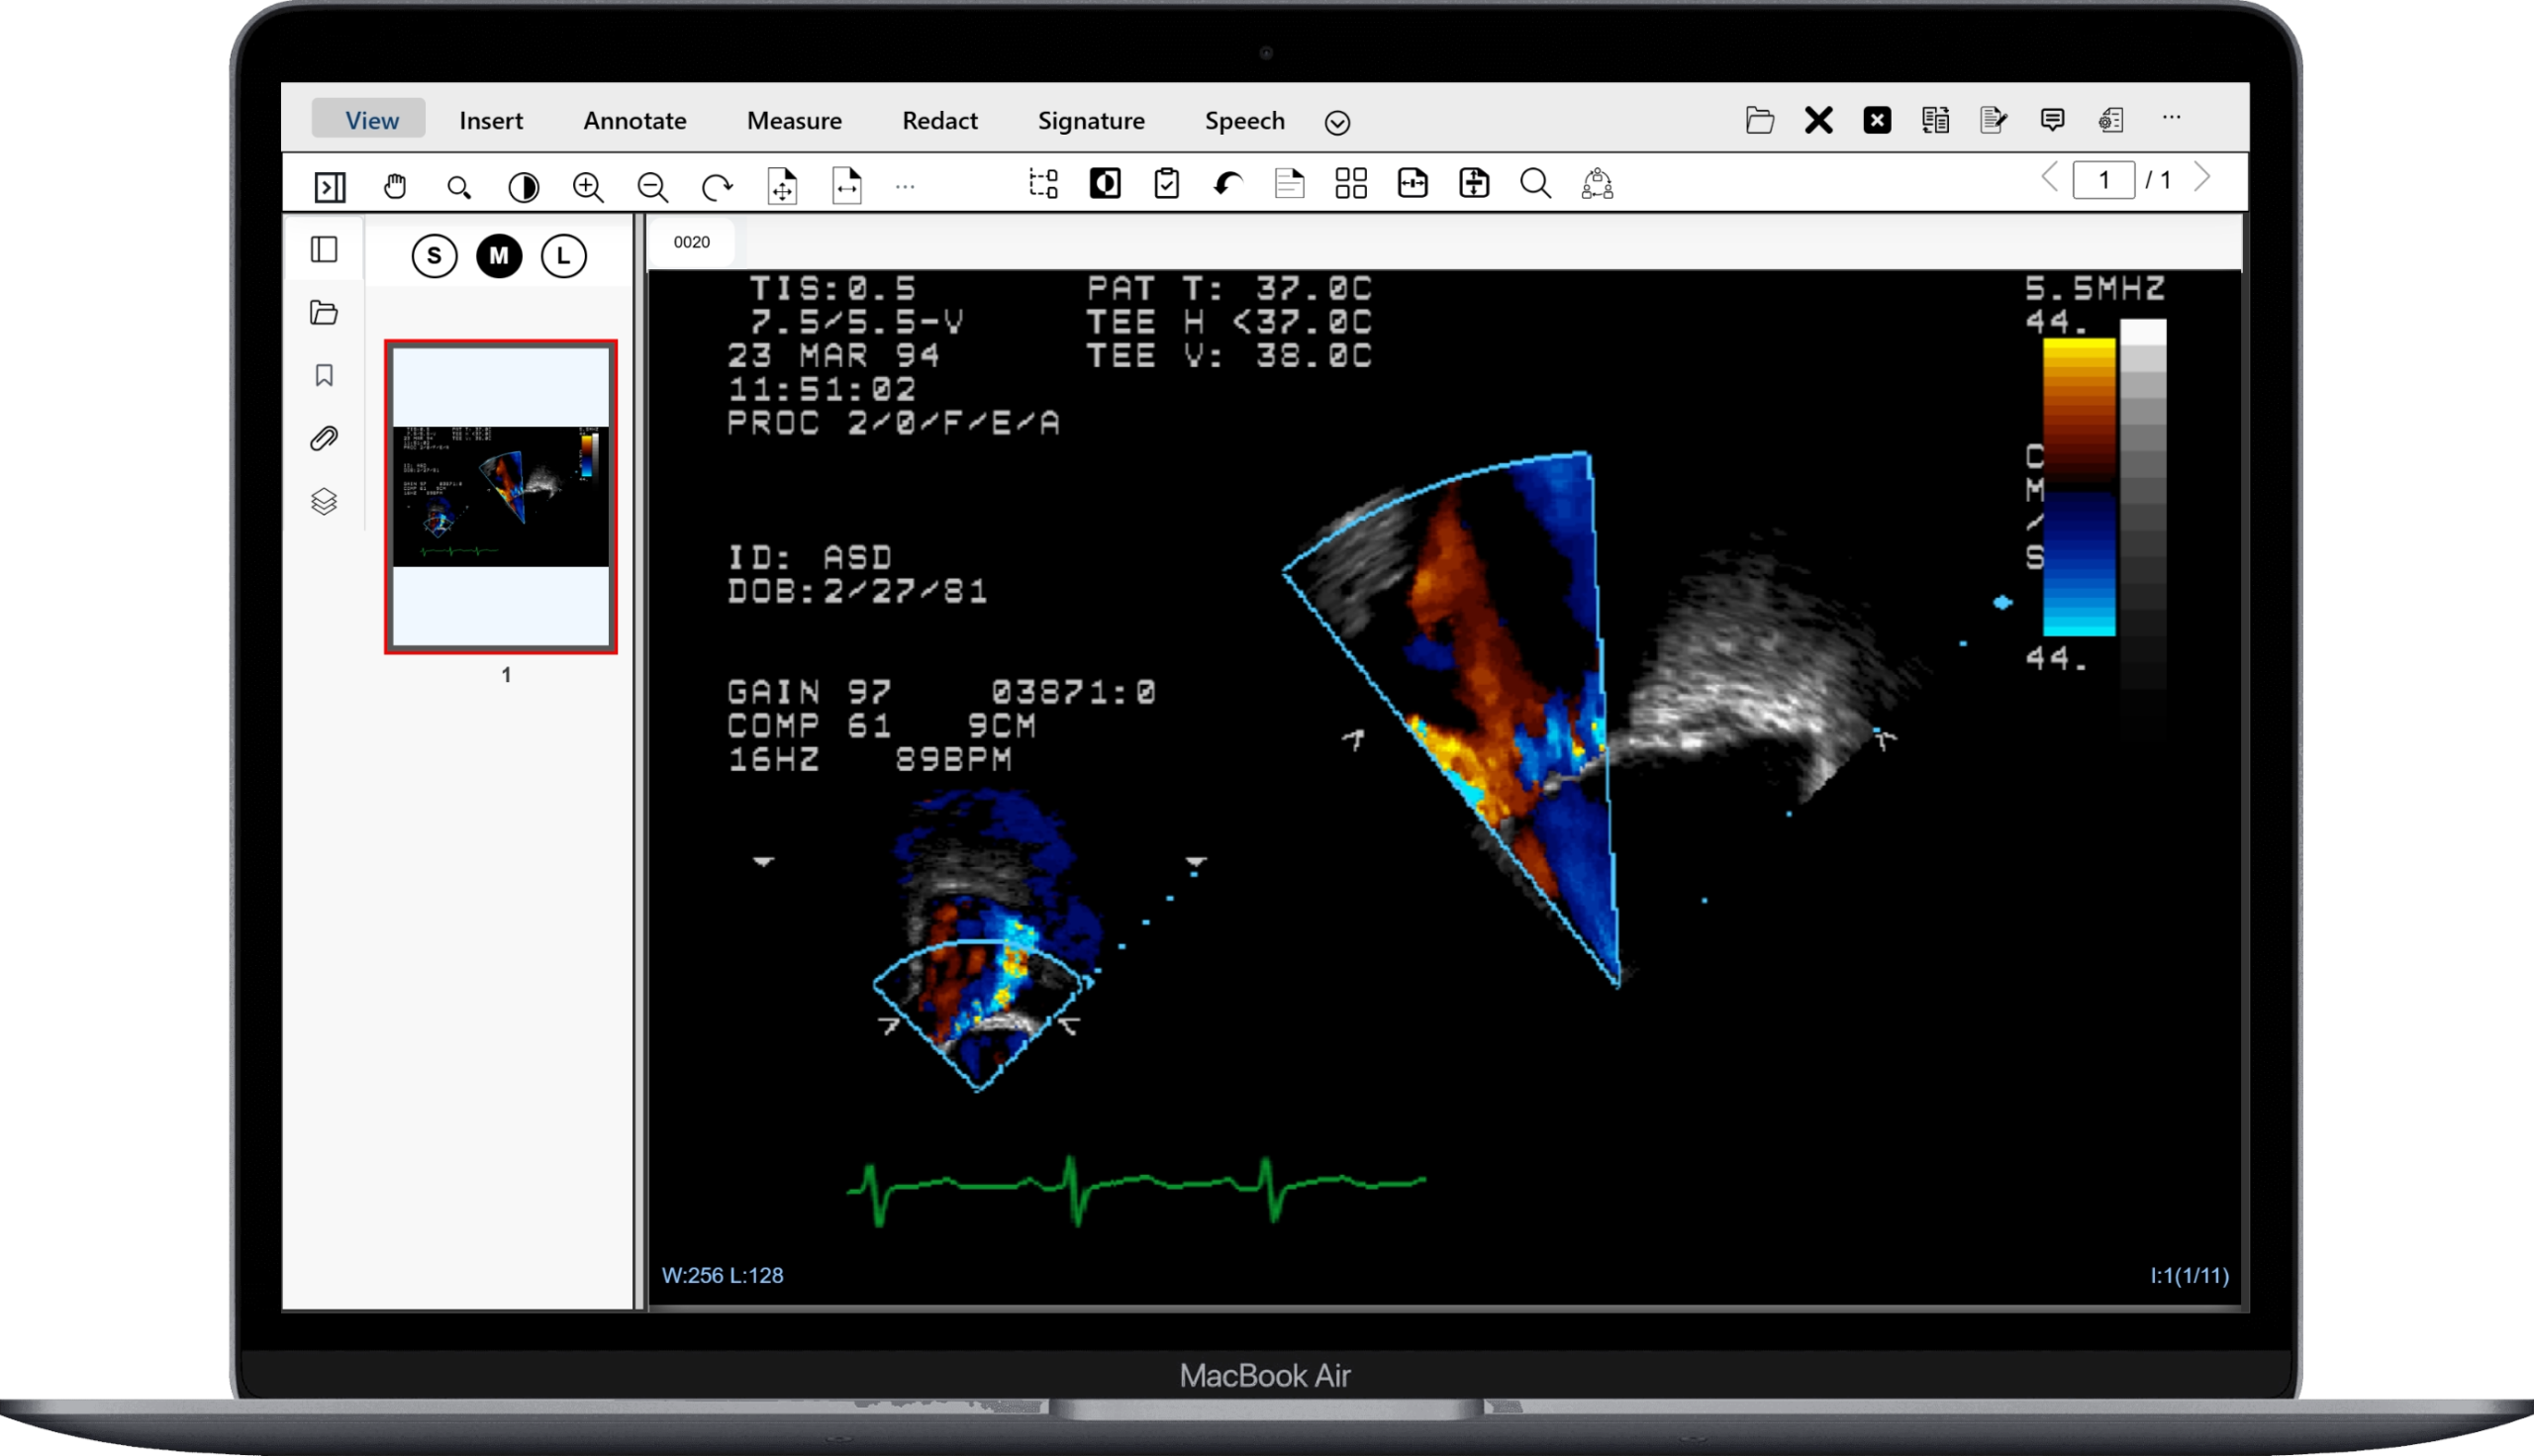
Task: Open top-right more options ellipsis
Action: (2171, 117)
